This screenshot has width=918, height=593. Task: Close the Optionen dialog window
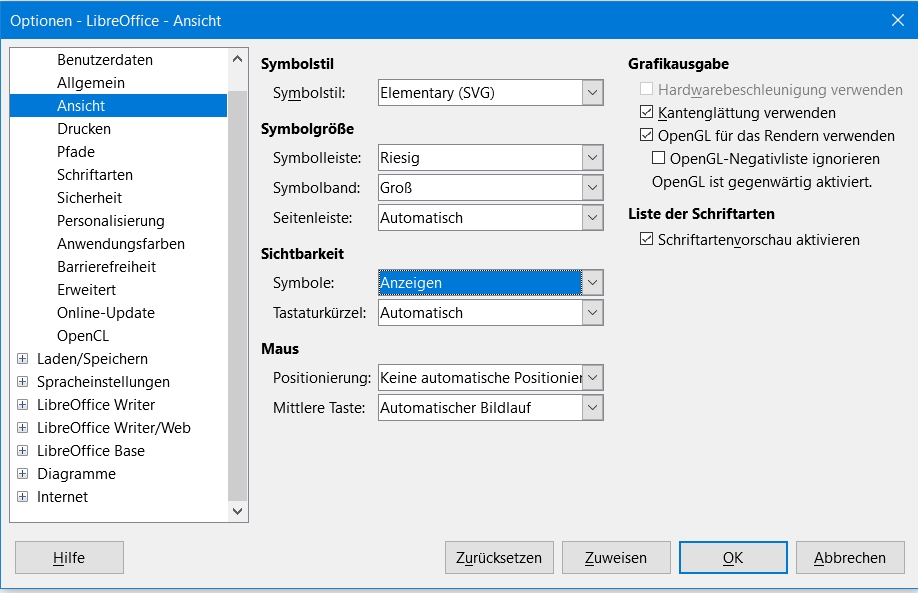point(898,20)
